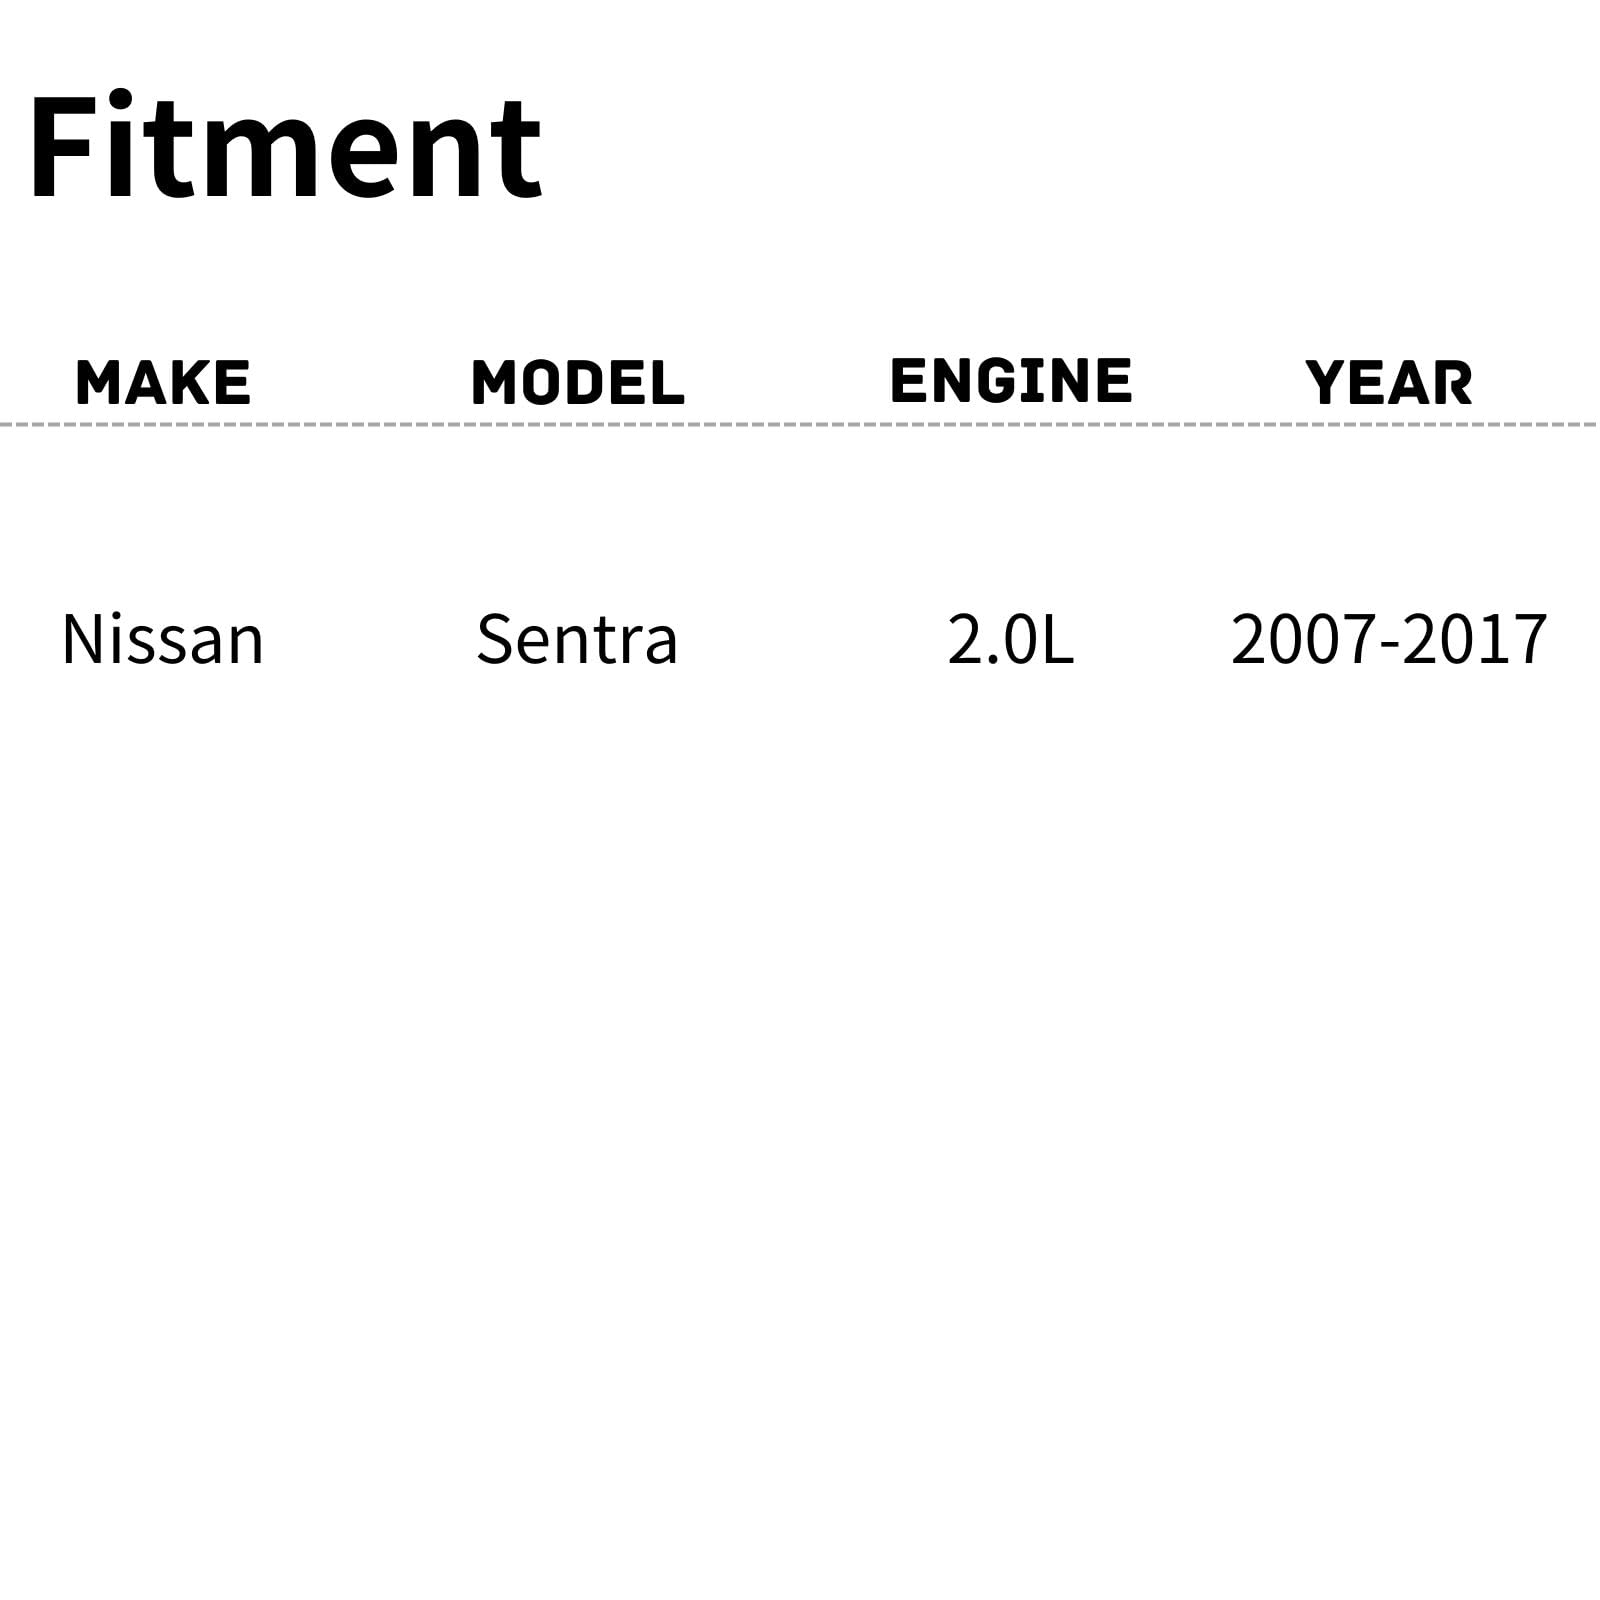The height and width of the screenshot is (1600, 1600).
Task: Sort by the YEAR header
Action: coord(1388,382)
